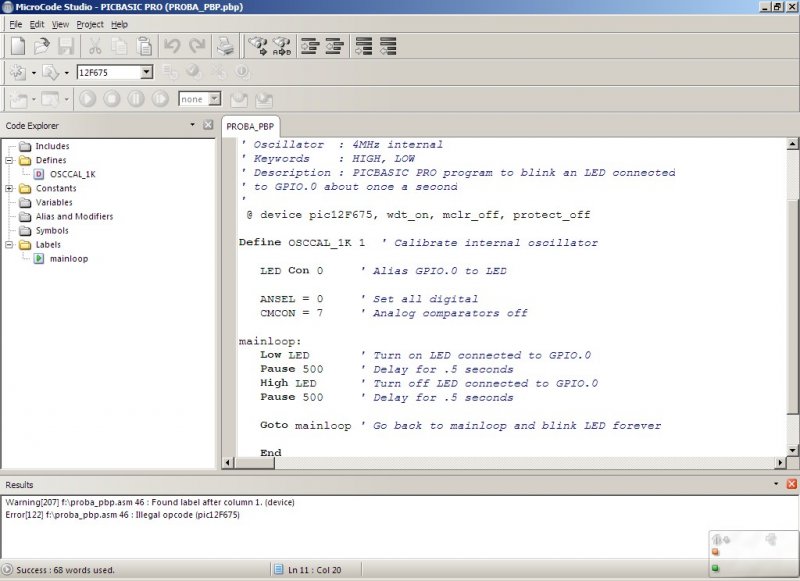Open the 12F675 device combo box
Image resolution: width=800 pixels, height=581 pixels.
(x=146, y=72)
